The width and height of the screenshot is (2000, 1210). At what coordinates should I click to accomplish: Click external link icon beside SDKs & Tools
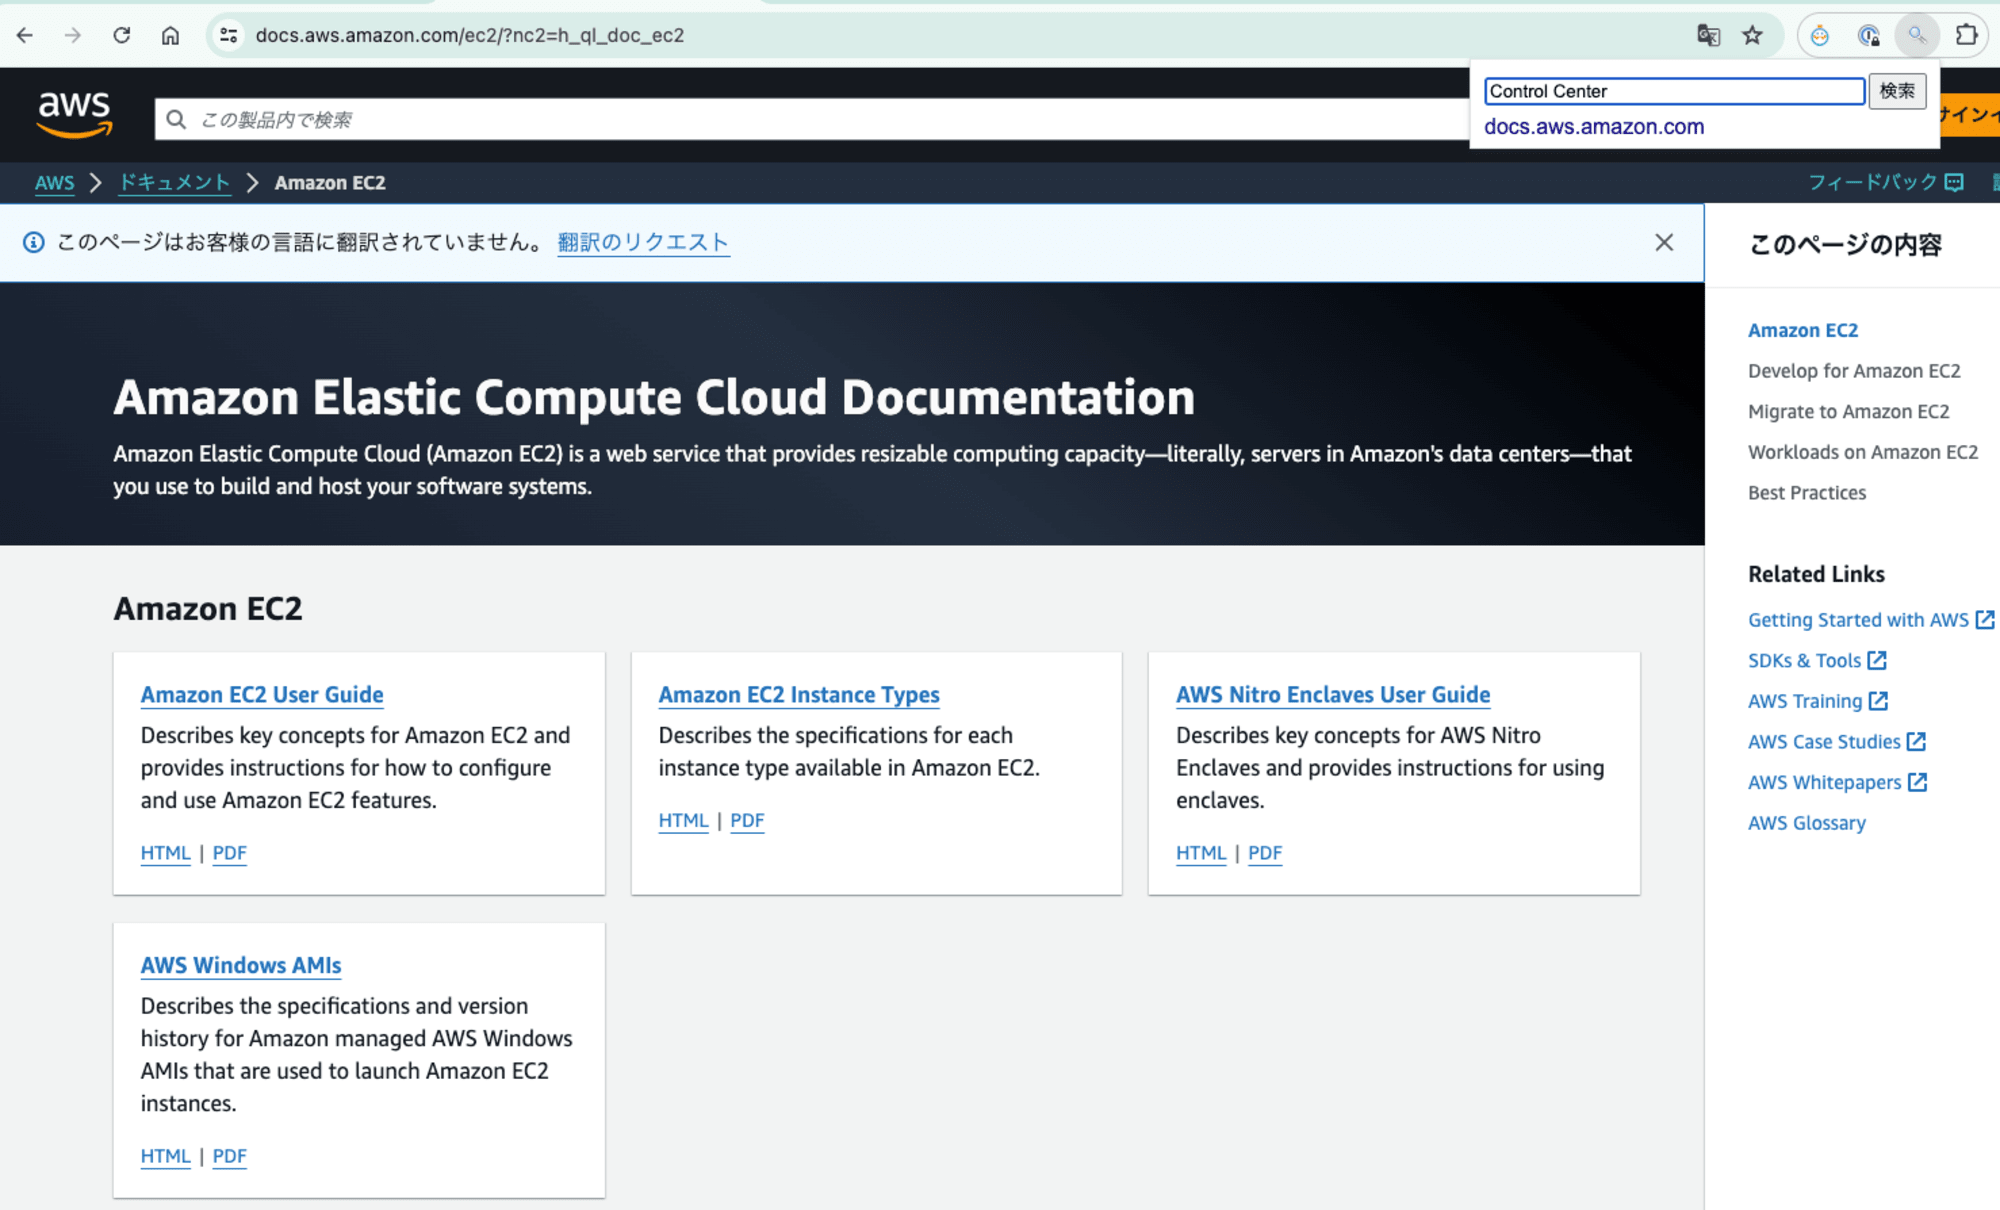(x=1877, y=660)
